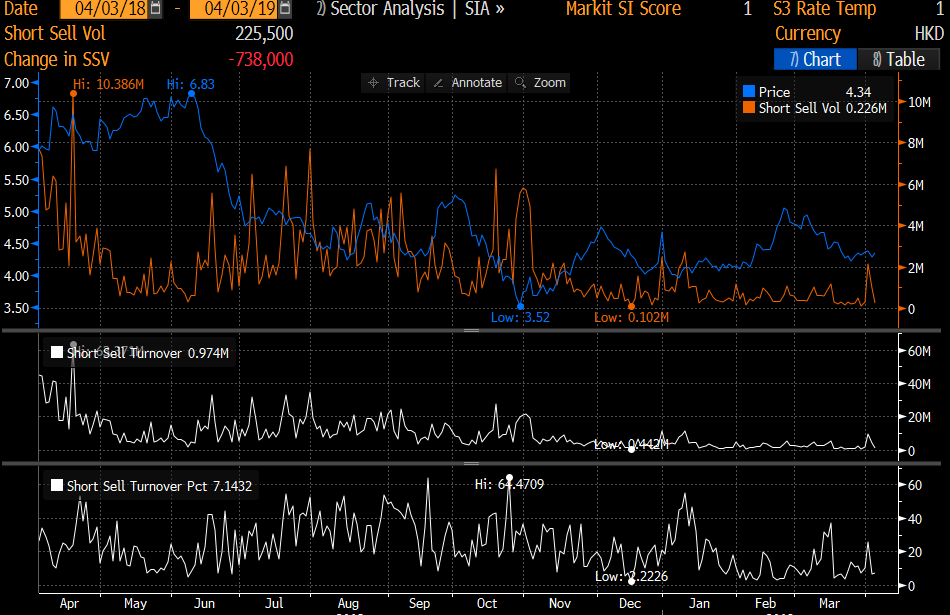This screenshot has height=615, width=950.
Task: Select the Annotate pencil tool
Action: pyautogui.click(x=467, y=83)
